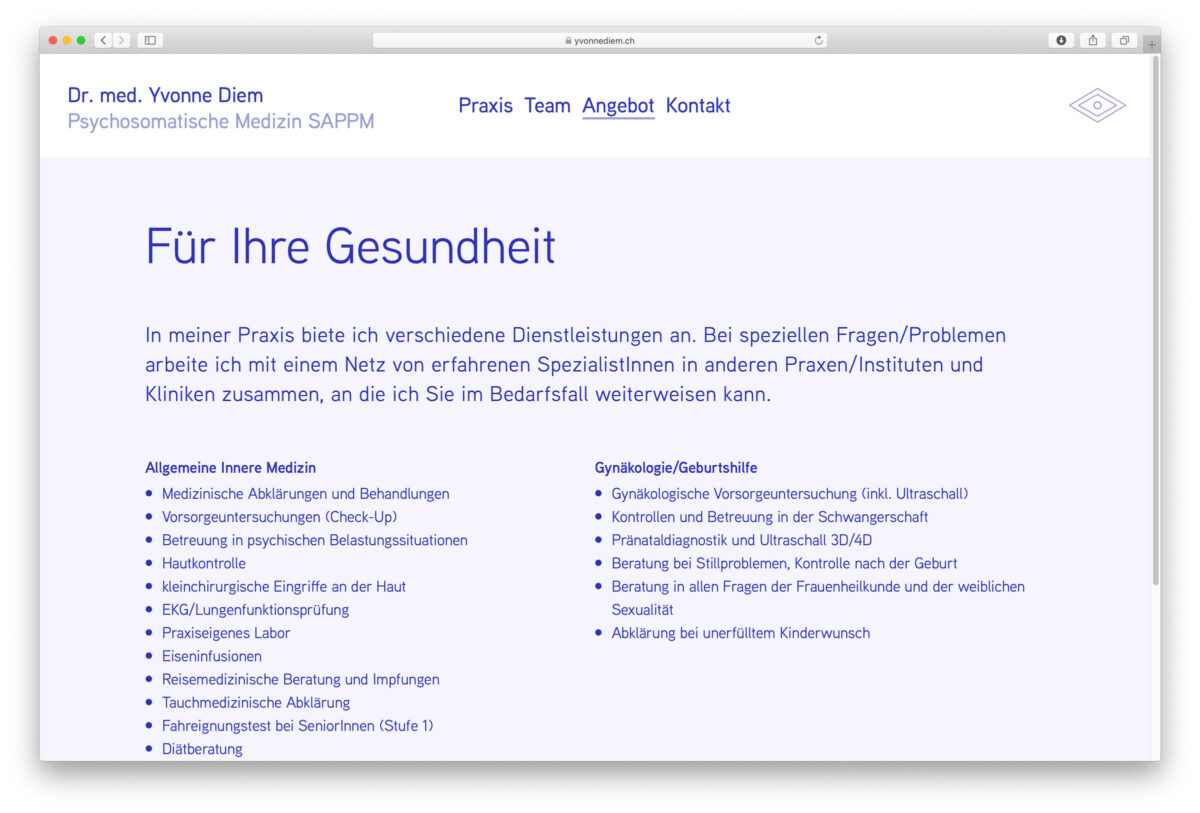Enter full screen with the green button
This screenshot has height=813, width=1200.
click(81, 40)
